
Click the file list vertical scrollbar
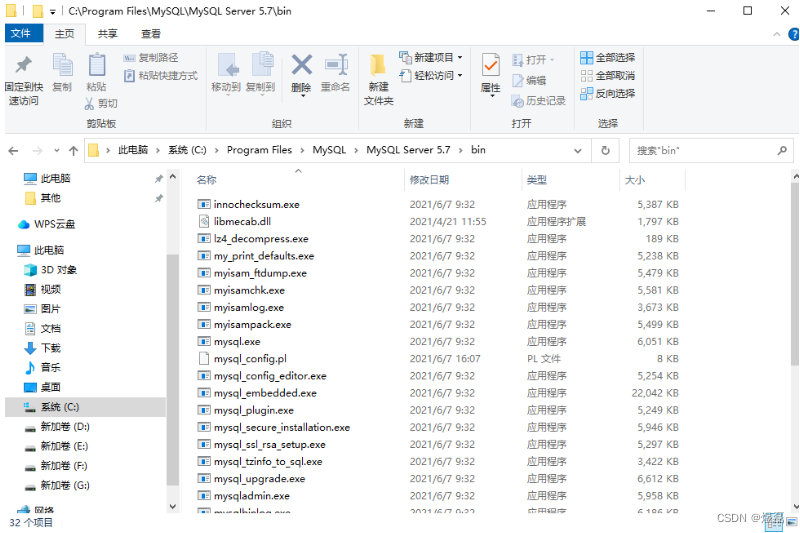click(795, 275)
